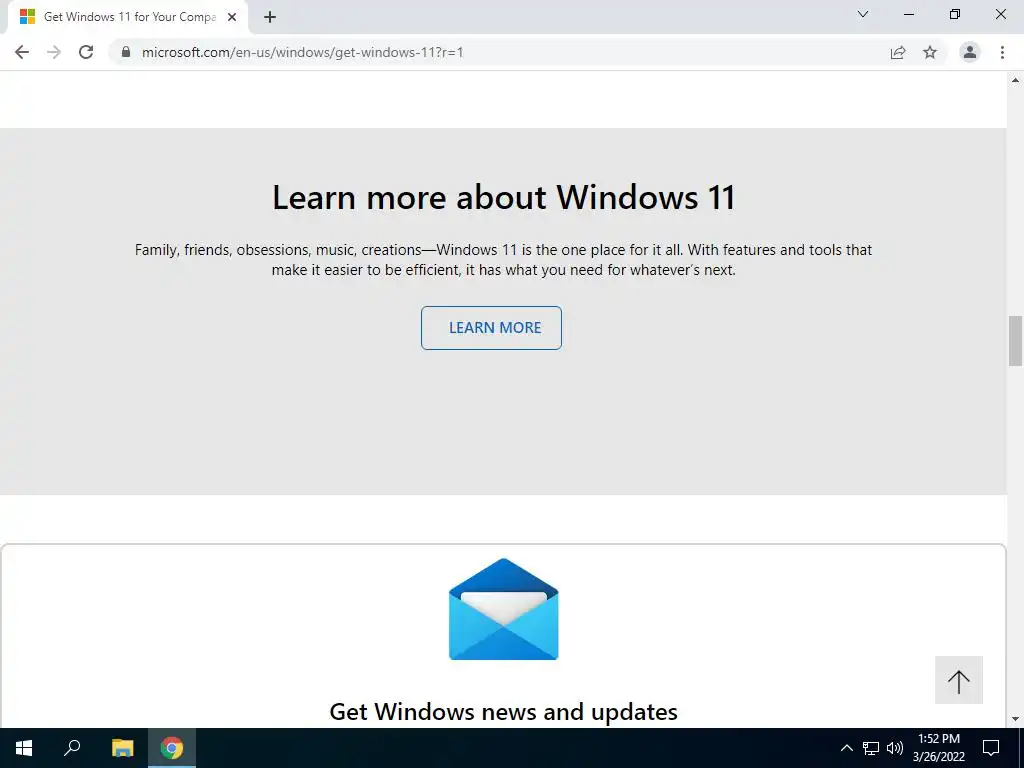The image size is (1024, 768).
Task: Open a new tab with the plus button
Action: click(270, 17)
